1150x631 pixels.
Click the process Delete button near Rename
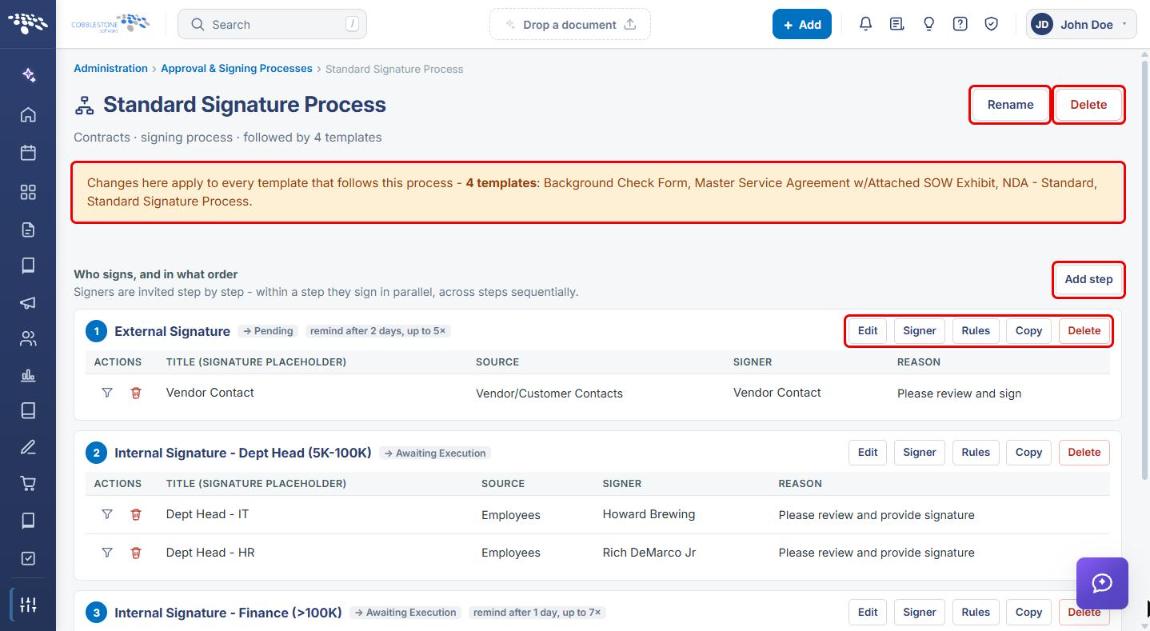pyautogui.click(x=1088, y=105)
